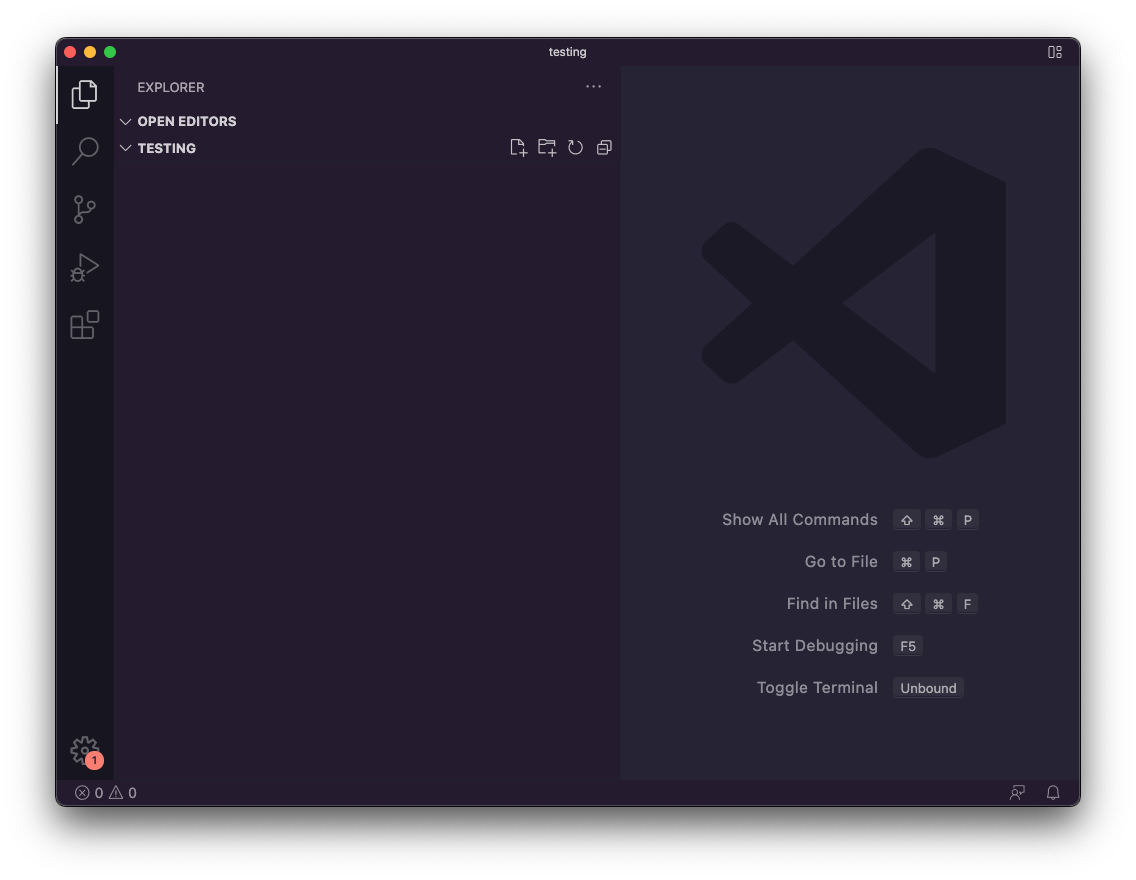The height and width of the screenshot is (880, 1136).
Task: Open the Source Control view
Action: point(85,209)
